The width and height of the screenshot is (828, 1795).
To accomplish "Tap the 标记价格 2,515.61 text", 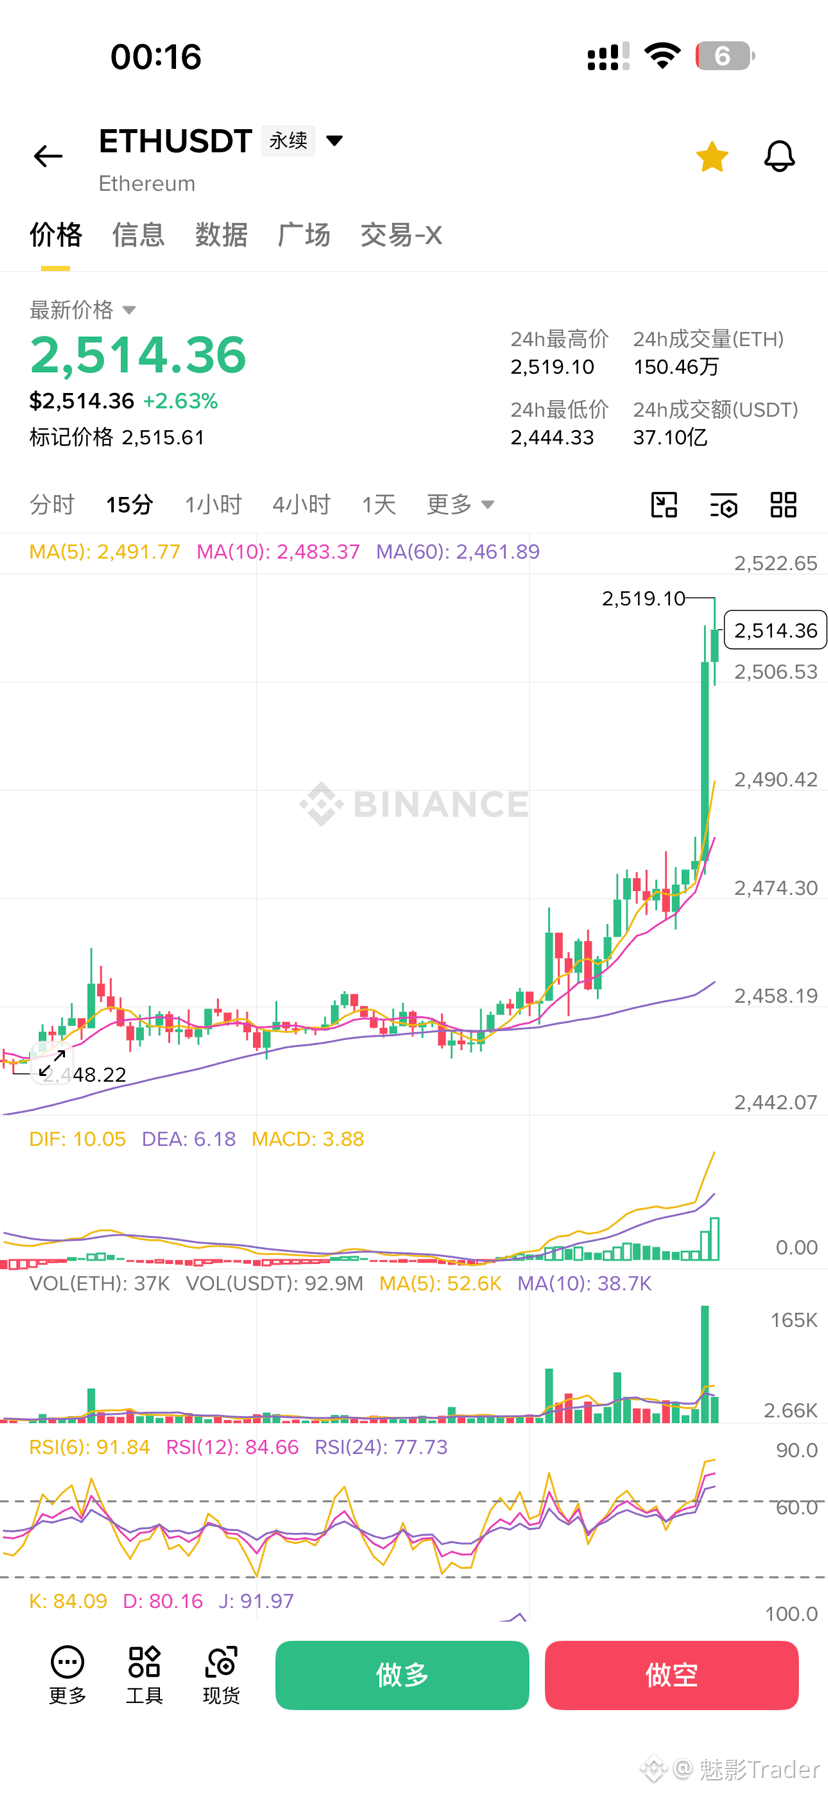I will 117,437.
